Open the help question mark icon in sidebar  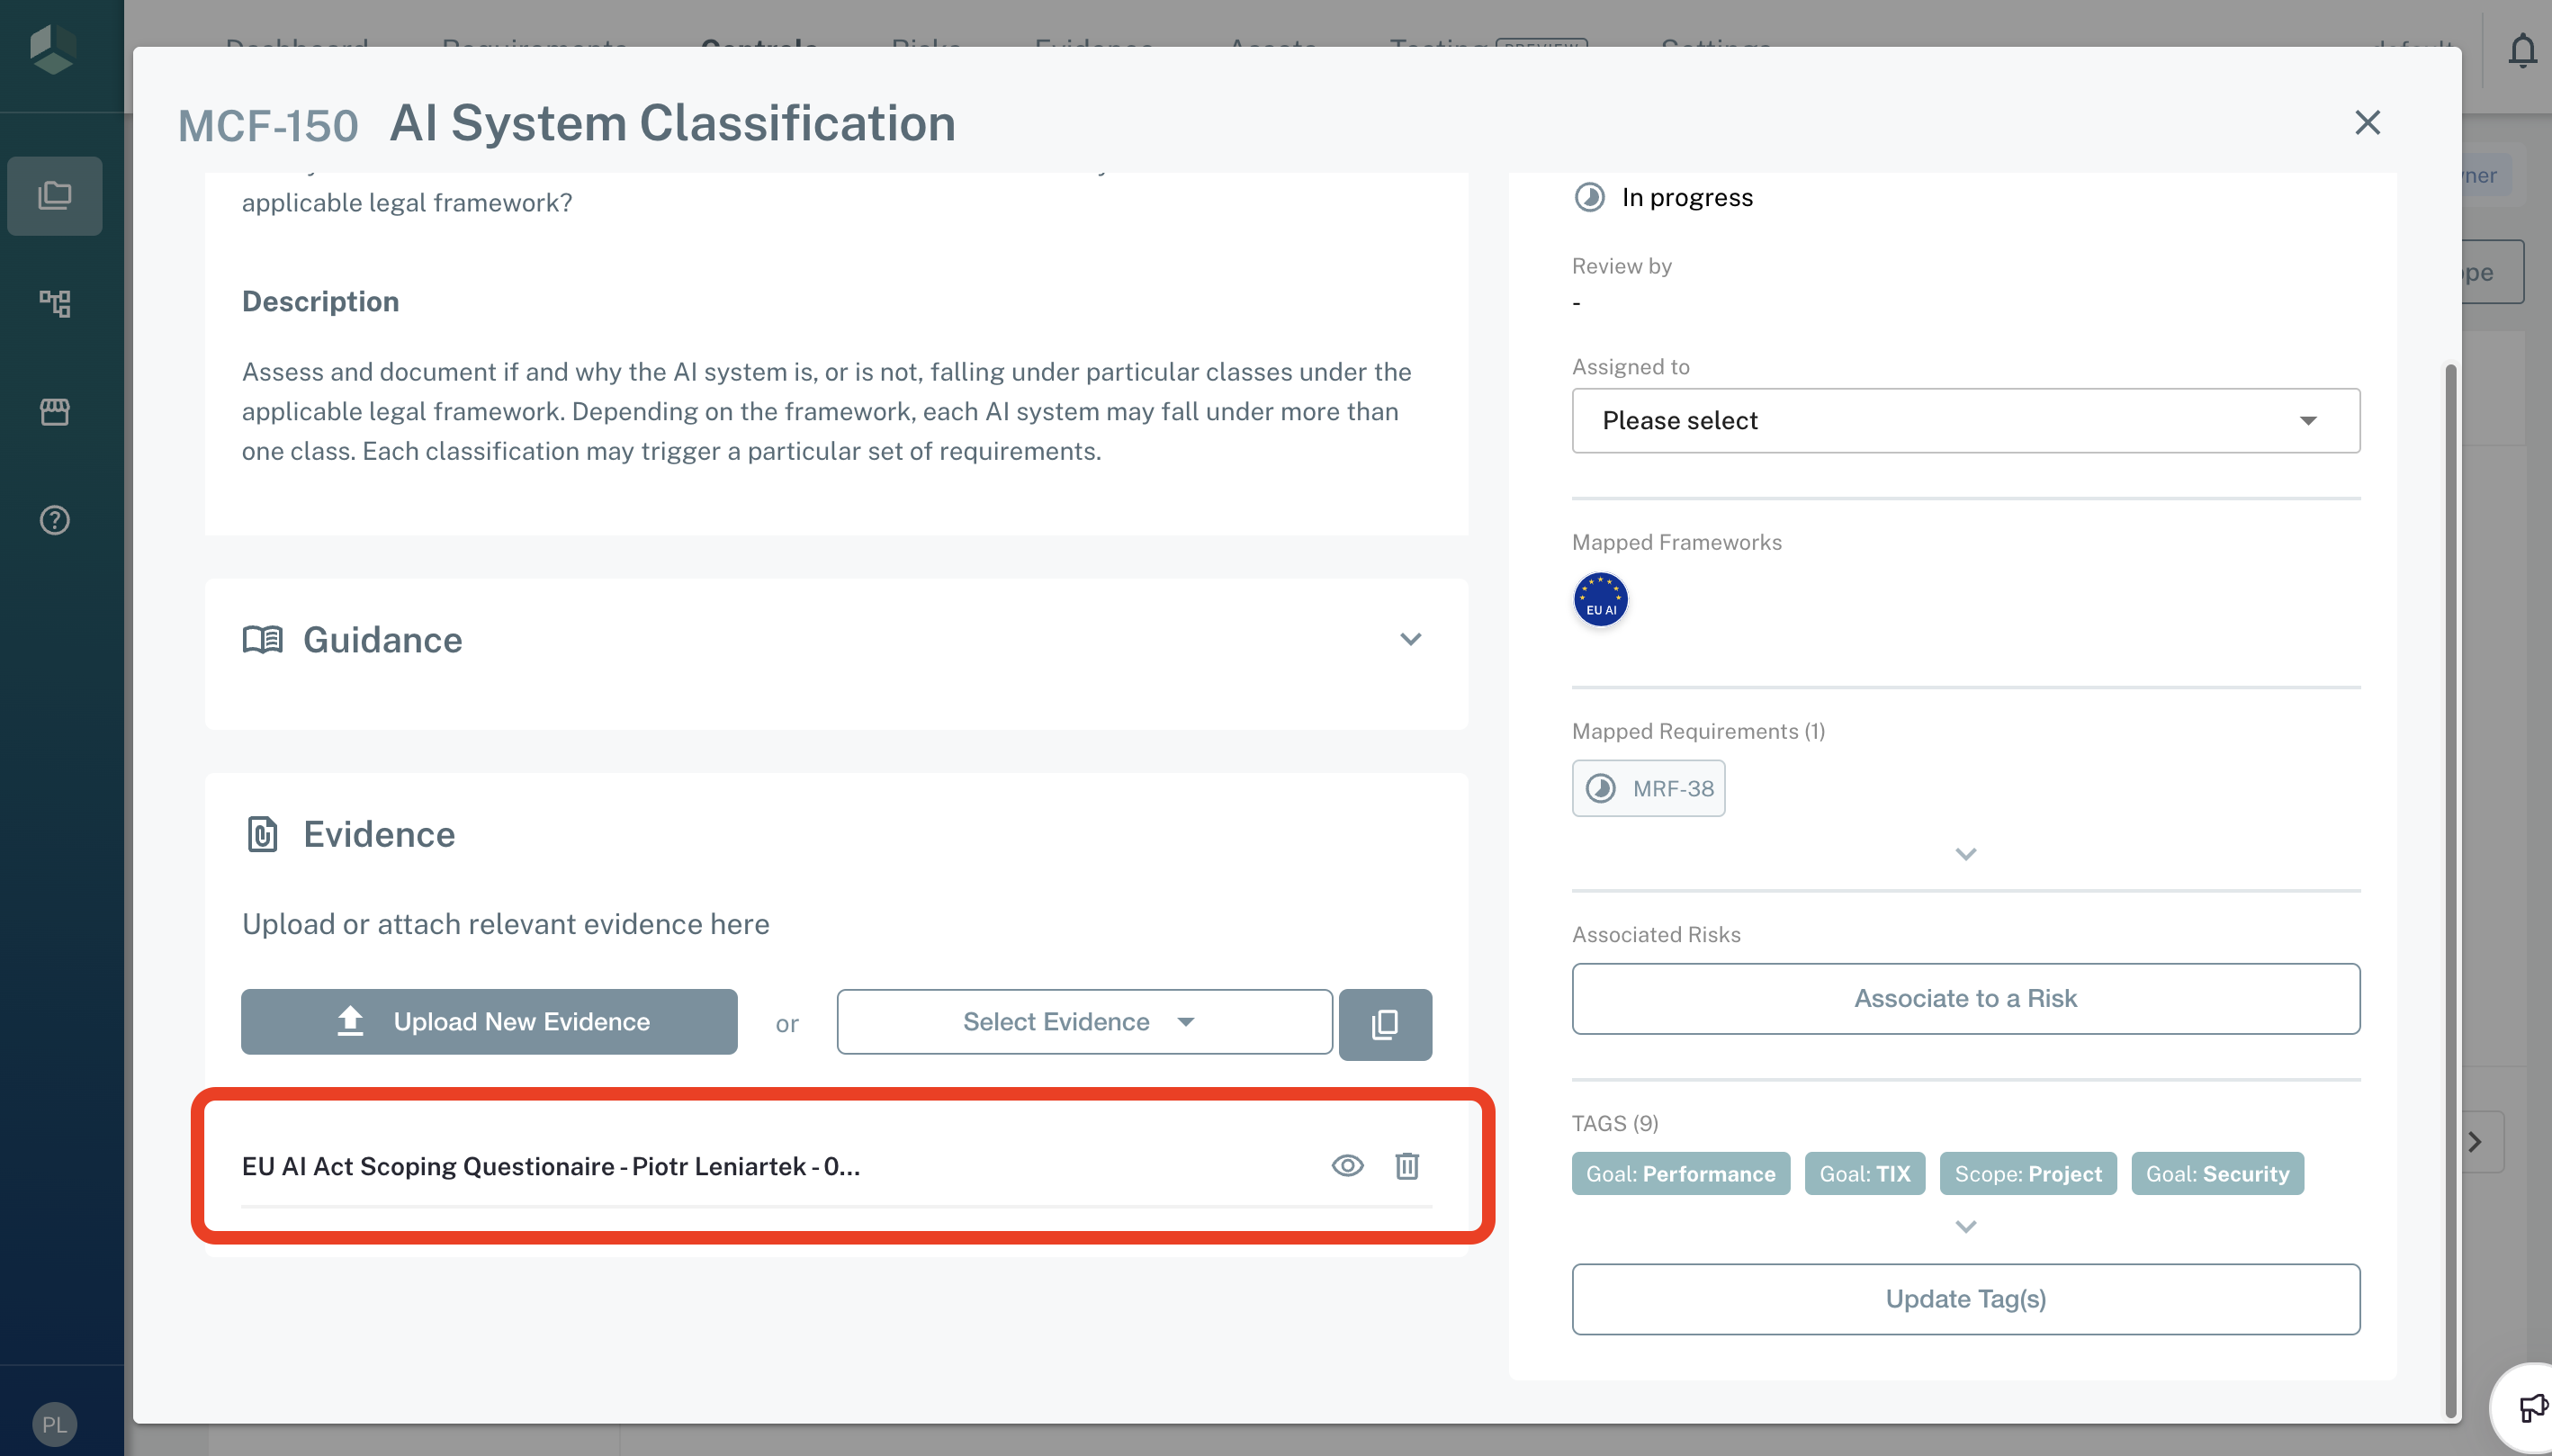click(55, 520)
